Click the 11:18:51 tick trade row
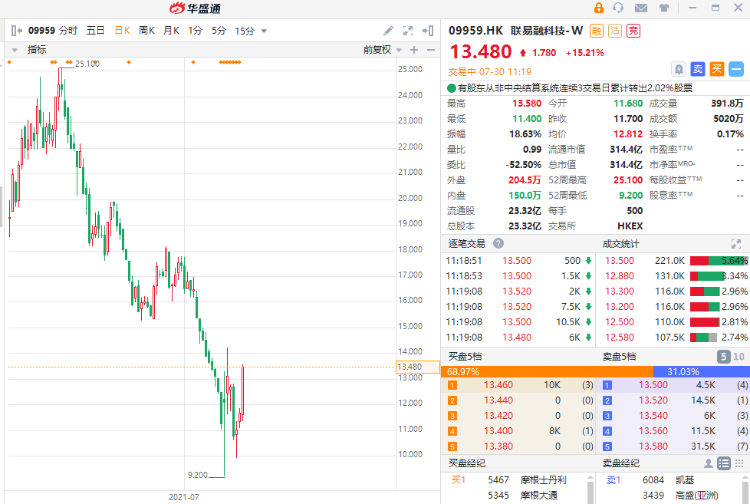 point(518,261)
